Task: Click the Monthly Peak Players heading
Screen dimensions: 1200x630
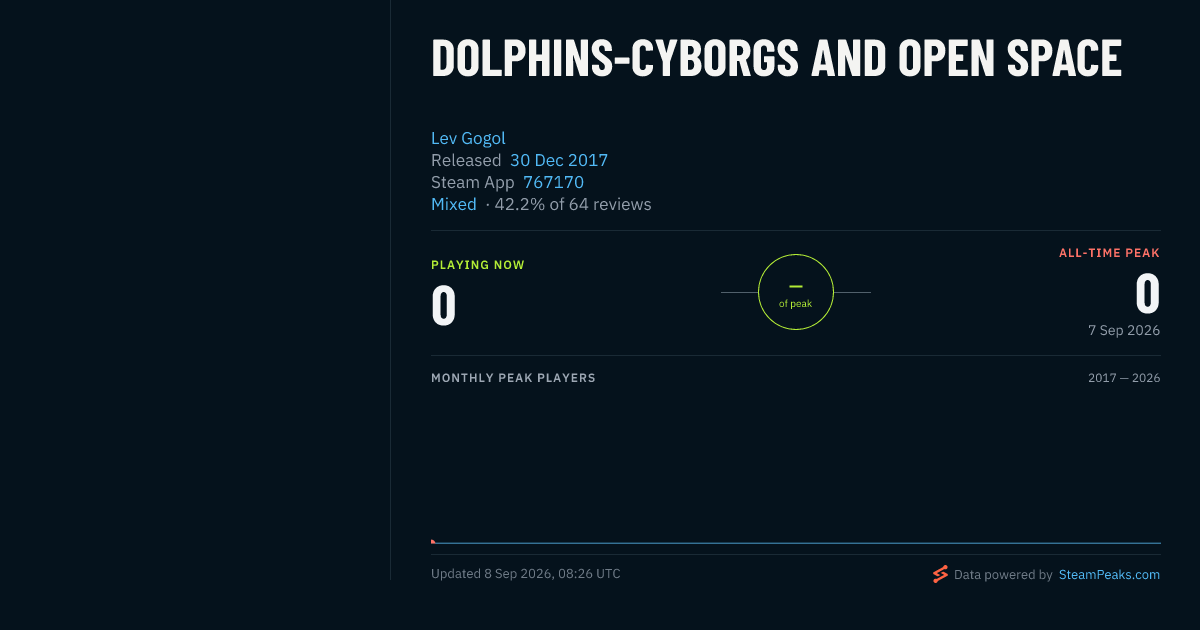Action: (513, 378)
